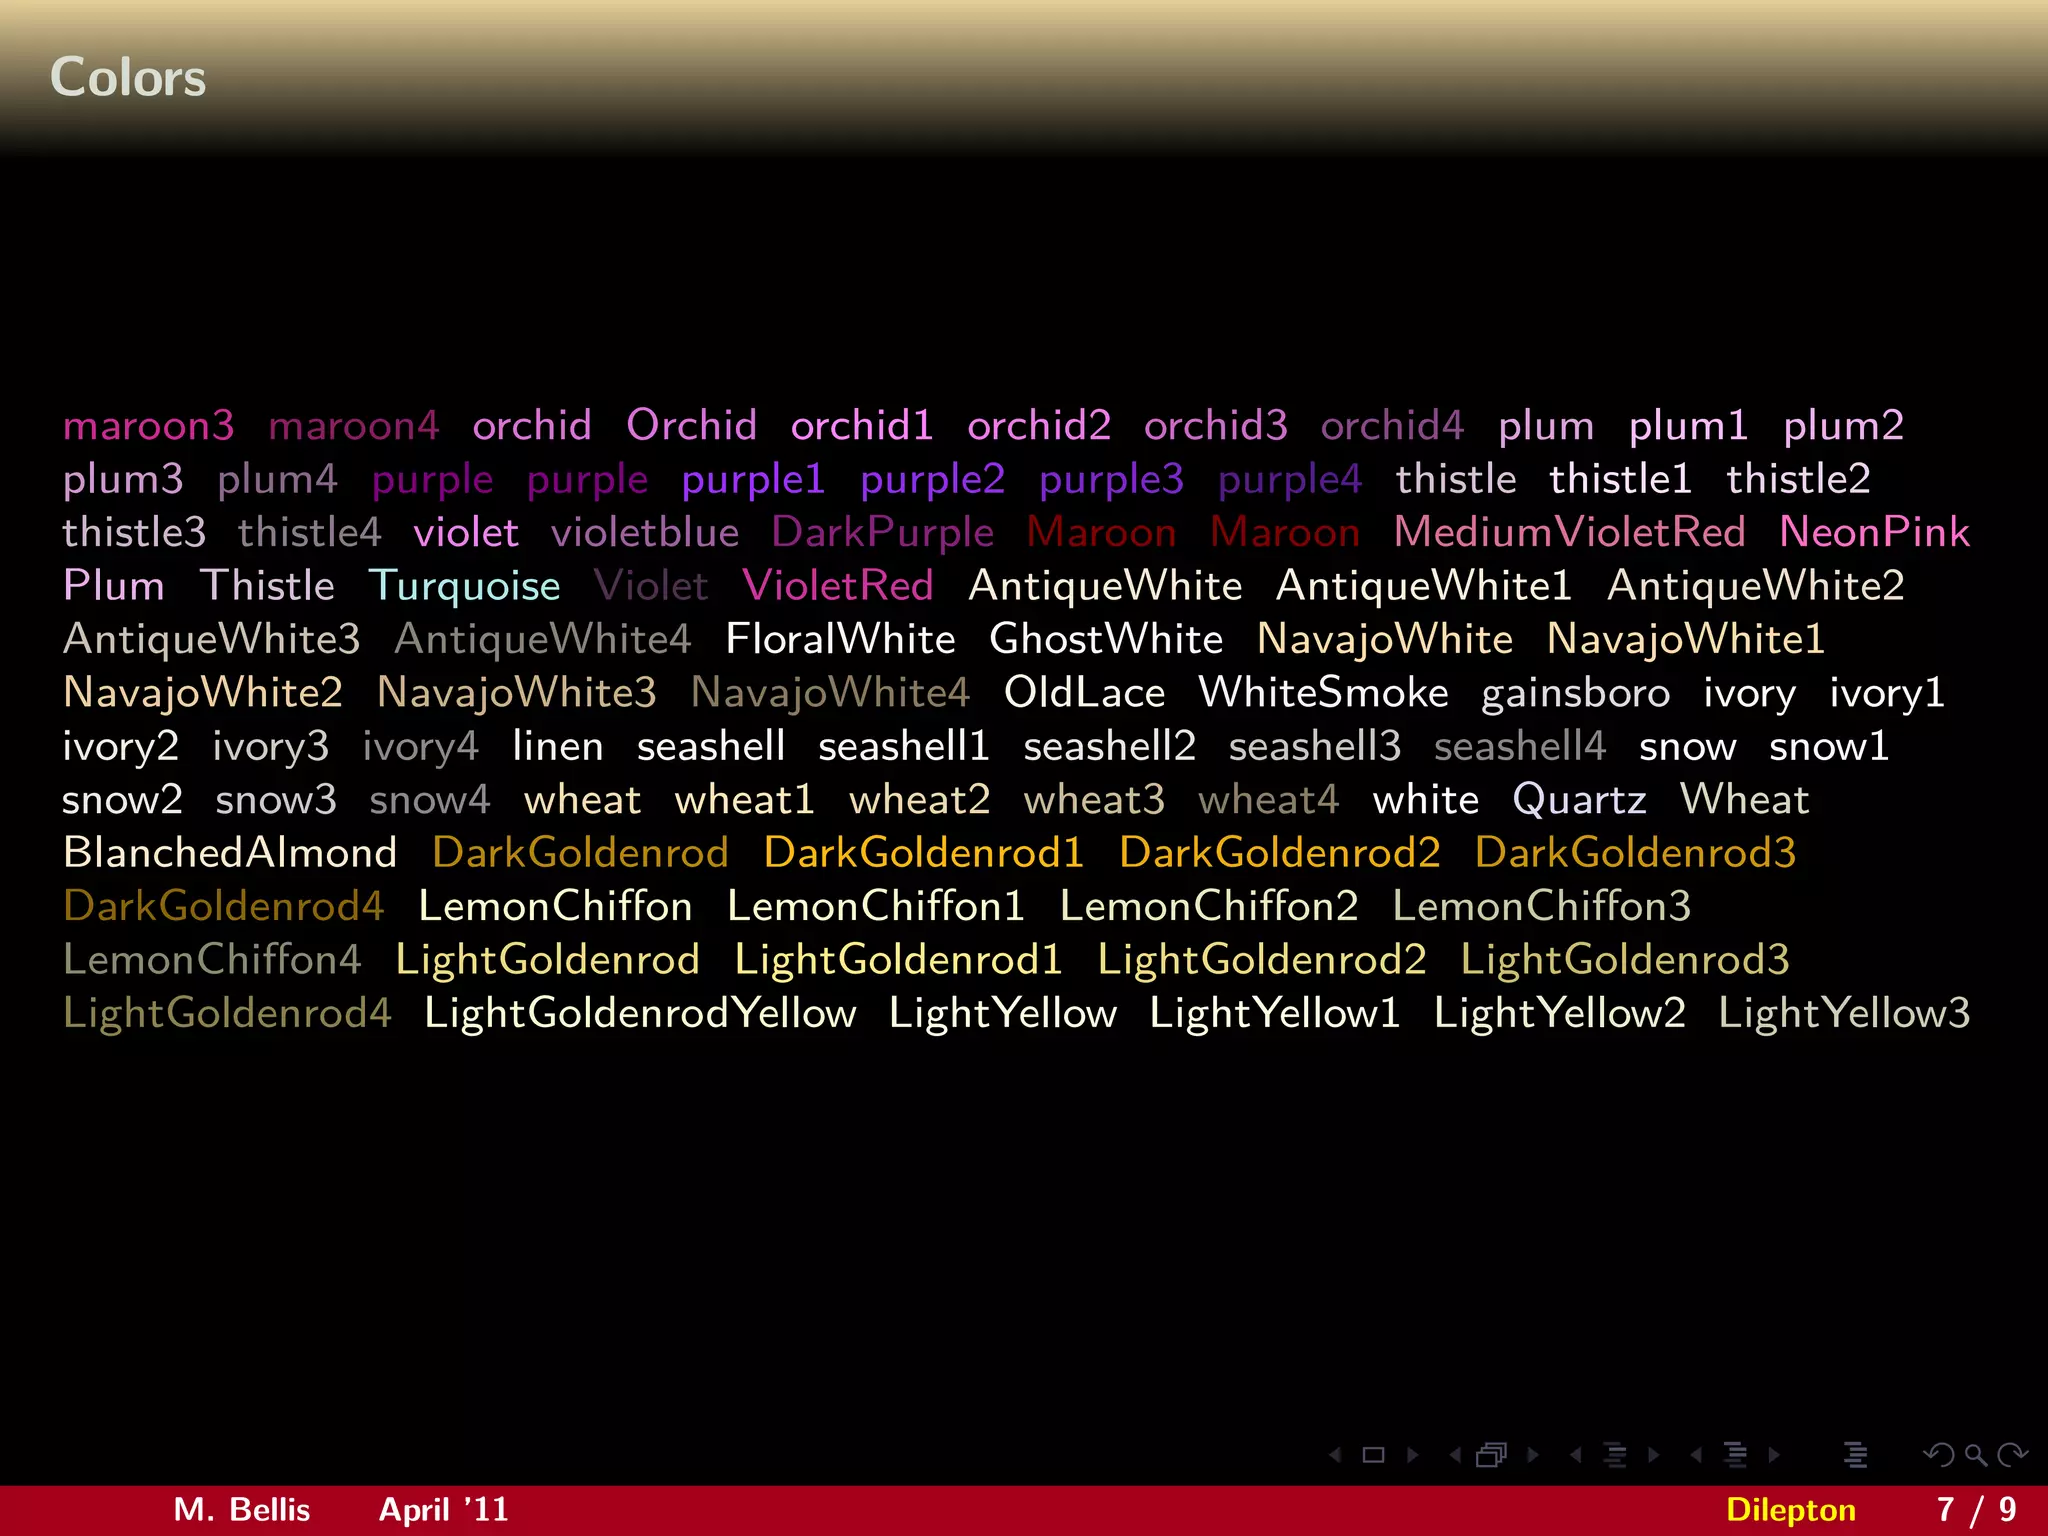2048x1536 pixels.
Task: Click the Turquoise color name
Action: click(464, 586)
